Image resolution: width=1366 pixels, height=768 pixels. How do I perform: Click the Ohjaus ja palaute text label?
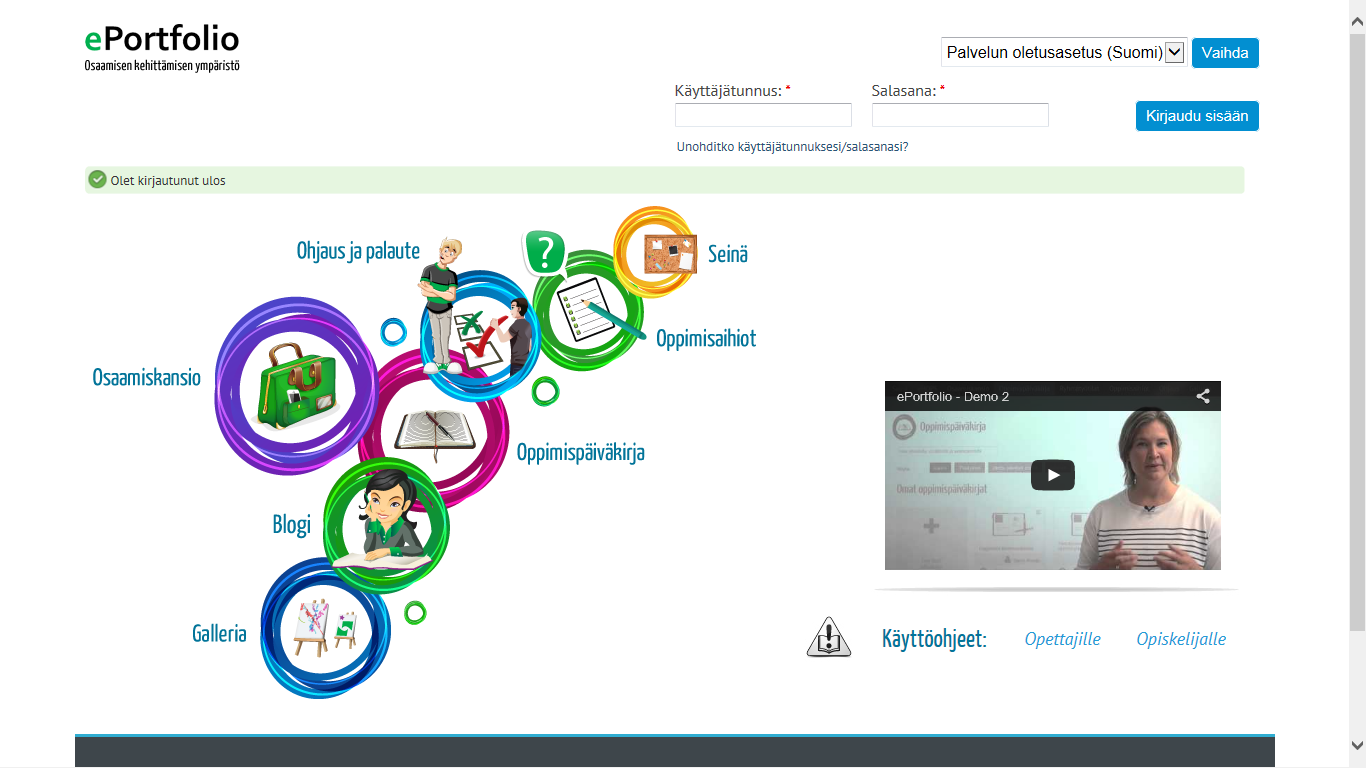358,250
